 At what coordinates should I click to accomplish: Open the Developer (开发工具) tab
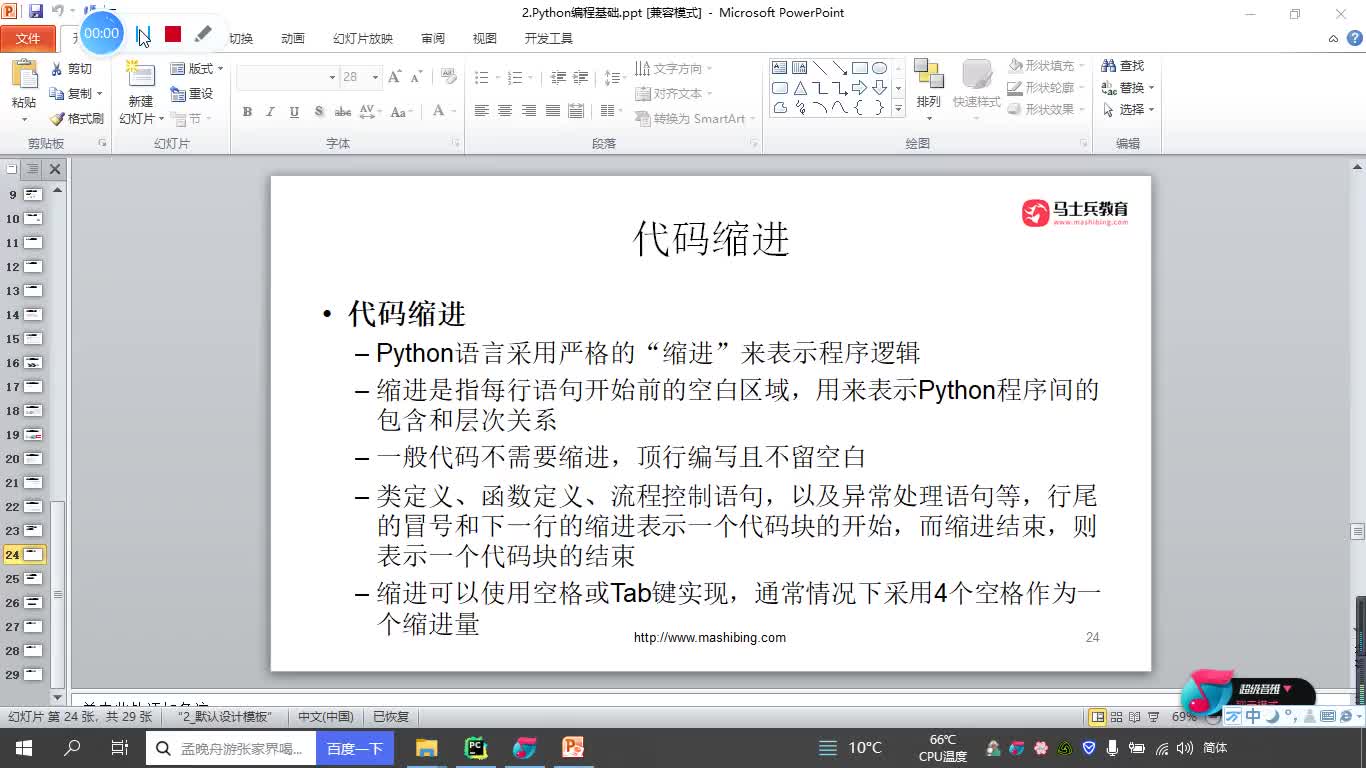(x=549, y=39)
